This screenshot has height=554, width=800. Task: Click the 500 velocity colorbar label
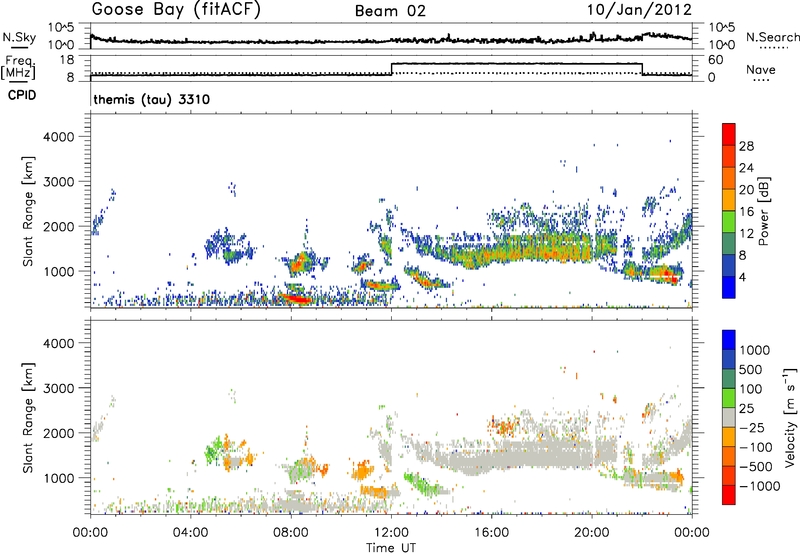(x=752, y=370)
